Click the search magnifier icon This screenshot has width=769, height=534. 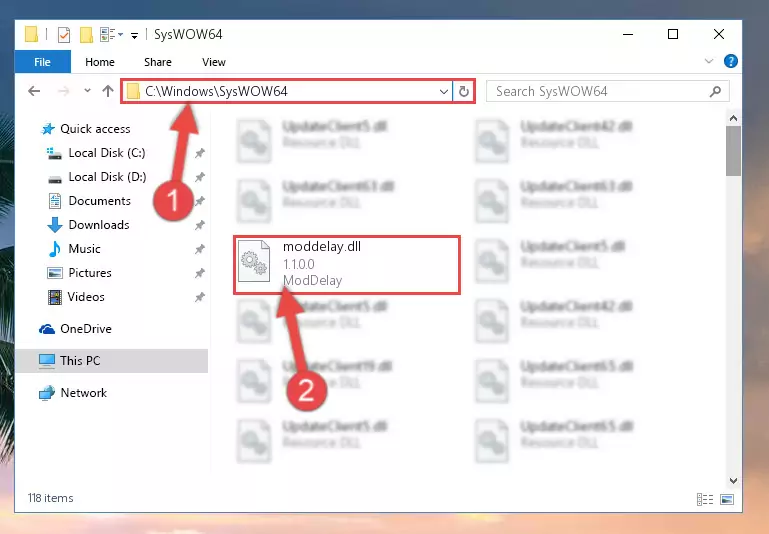click(716, 91)
